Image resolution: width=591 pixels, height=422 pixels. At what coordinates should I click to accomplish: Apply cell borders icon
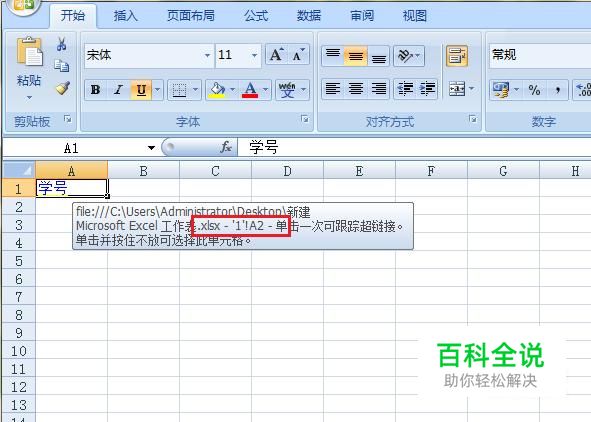click(179, 90)
